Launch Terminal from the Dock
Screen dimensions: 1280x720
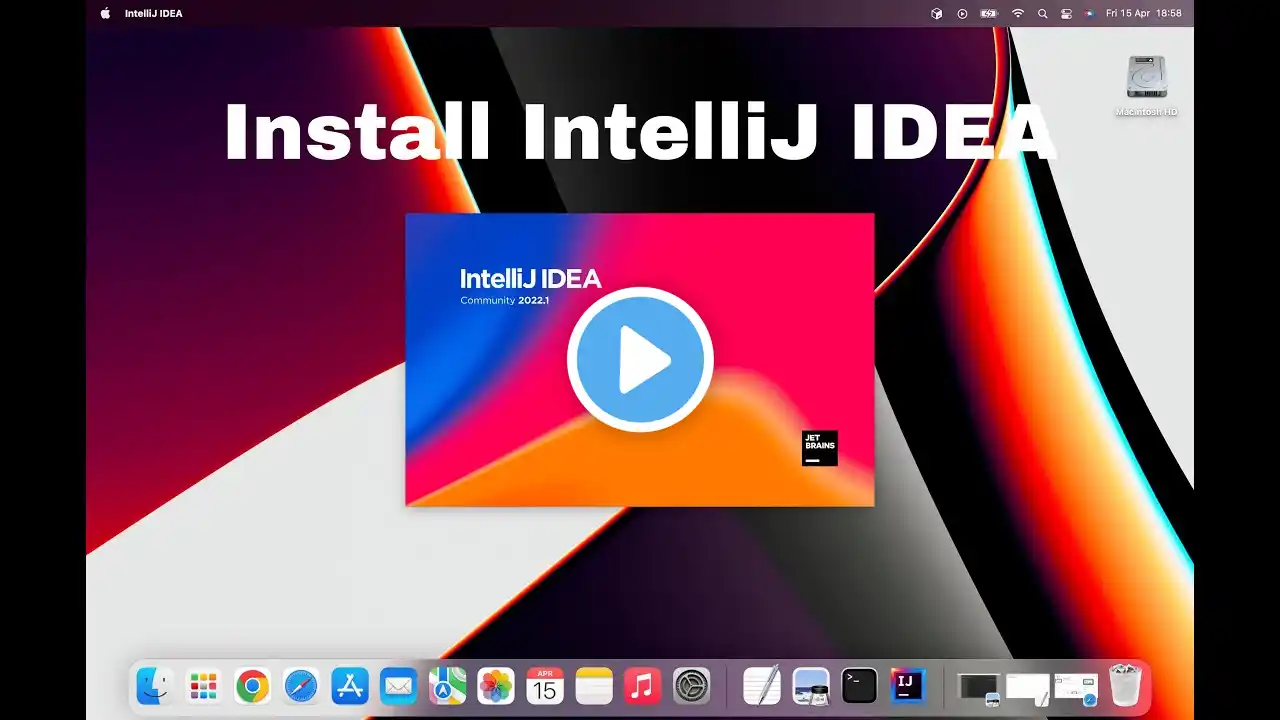pos(859,686)
